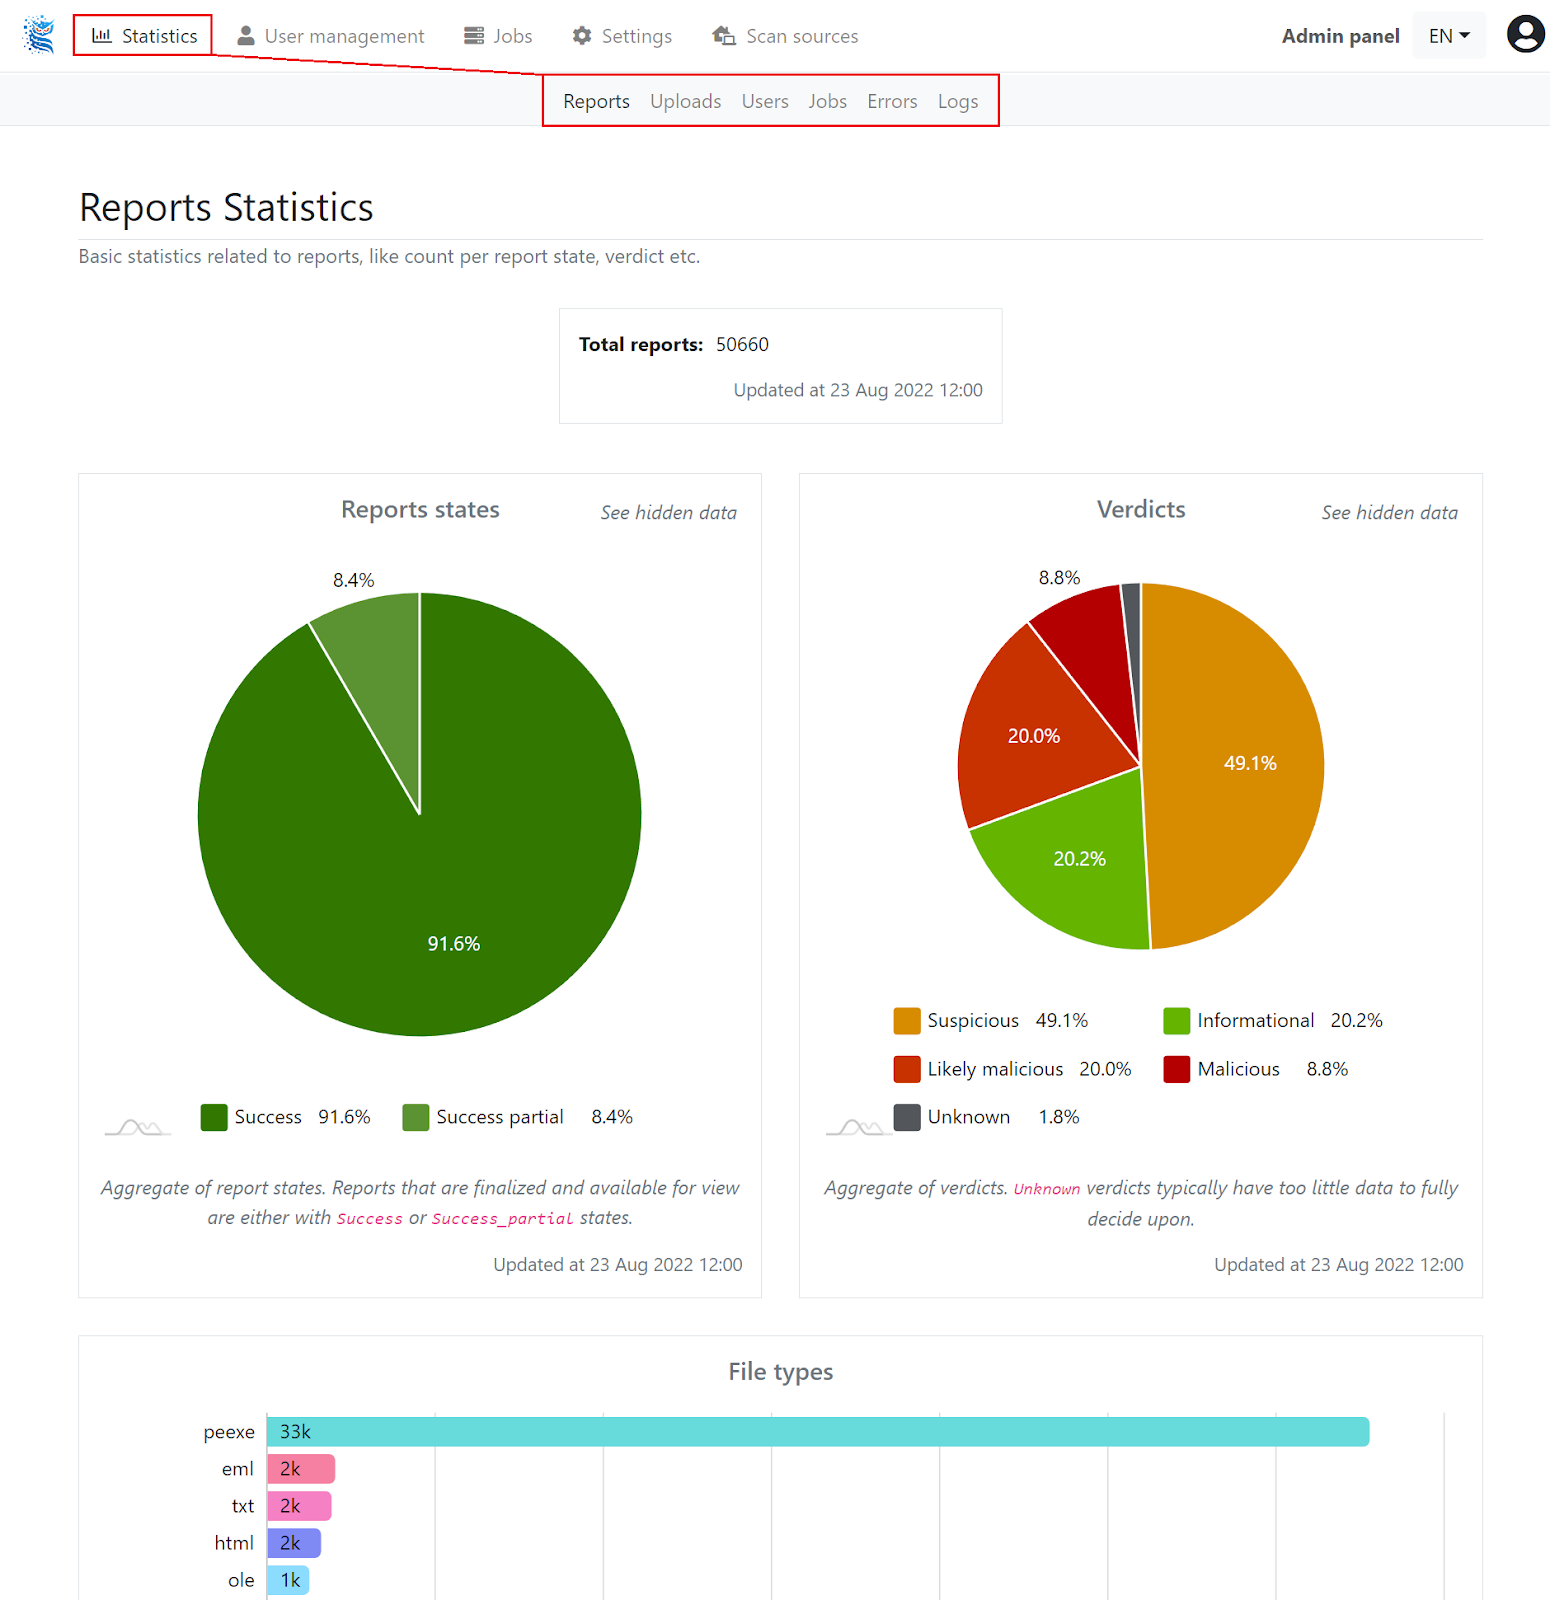The height and width of the screenshot is (1600, 1550).
Task: Click the User management person icon
Action: [x=245, y=36]
